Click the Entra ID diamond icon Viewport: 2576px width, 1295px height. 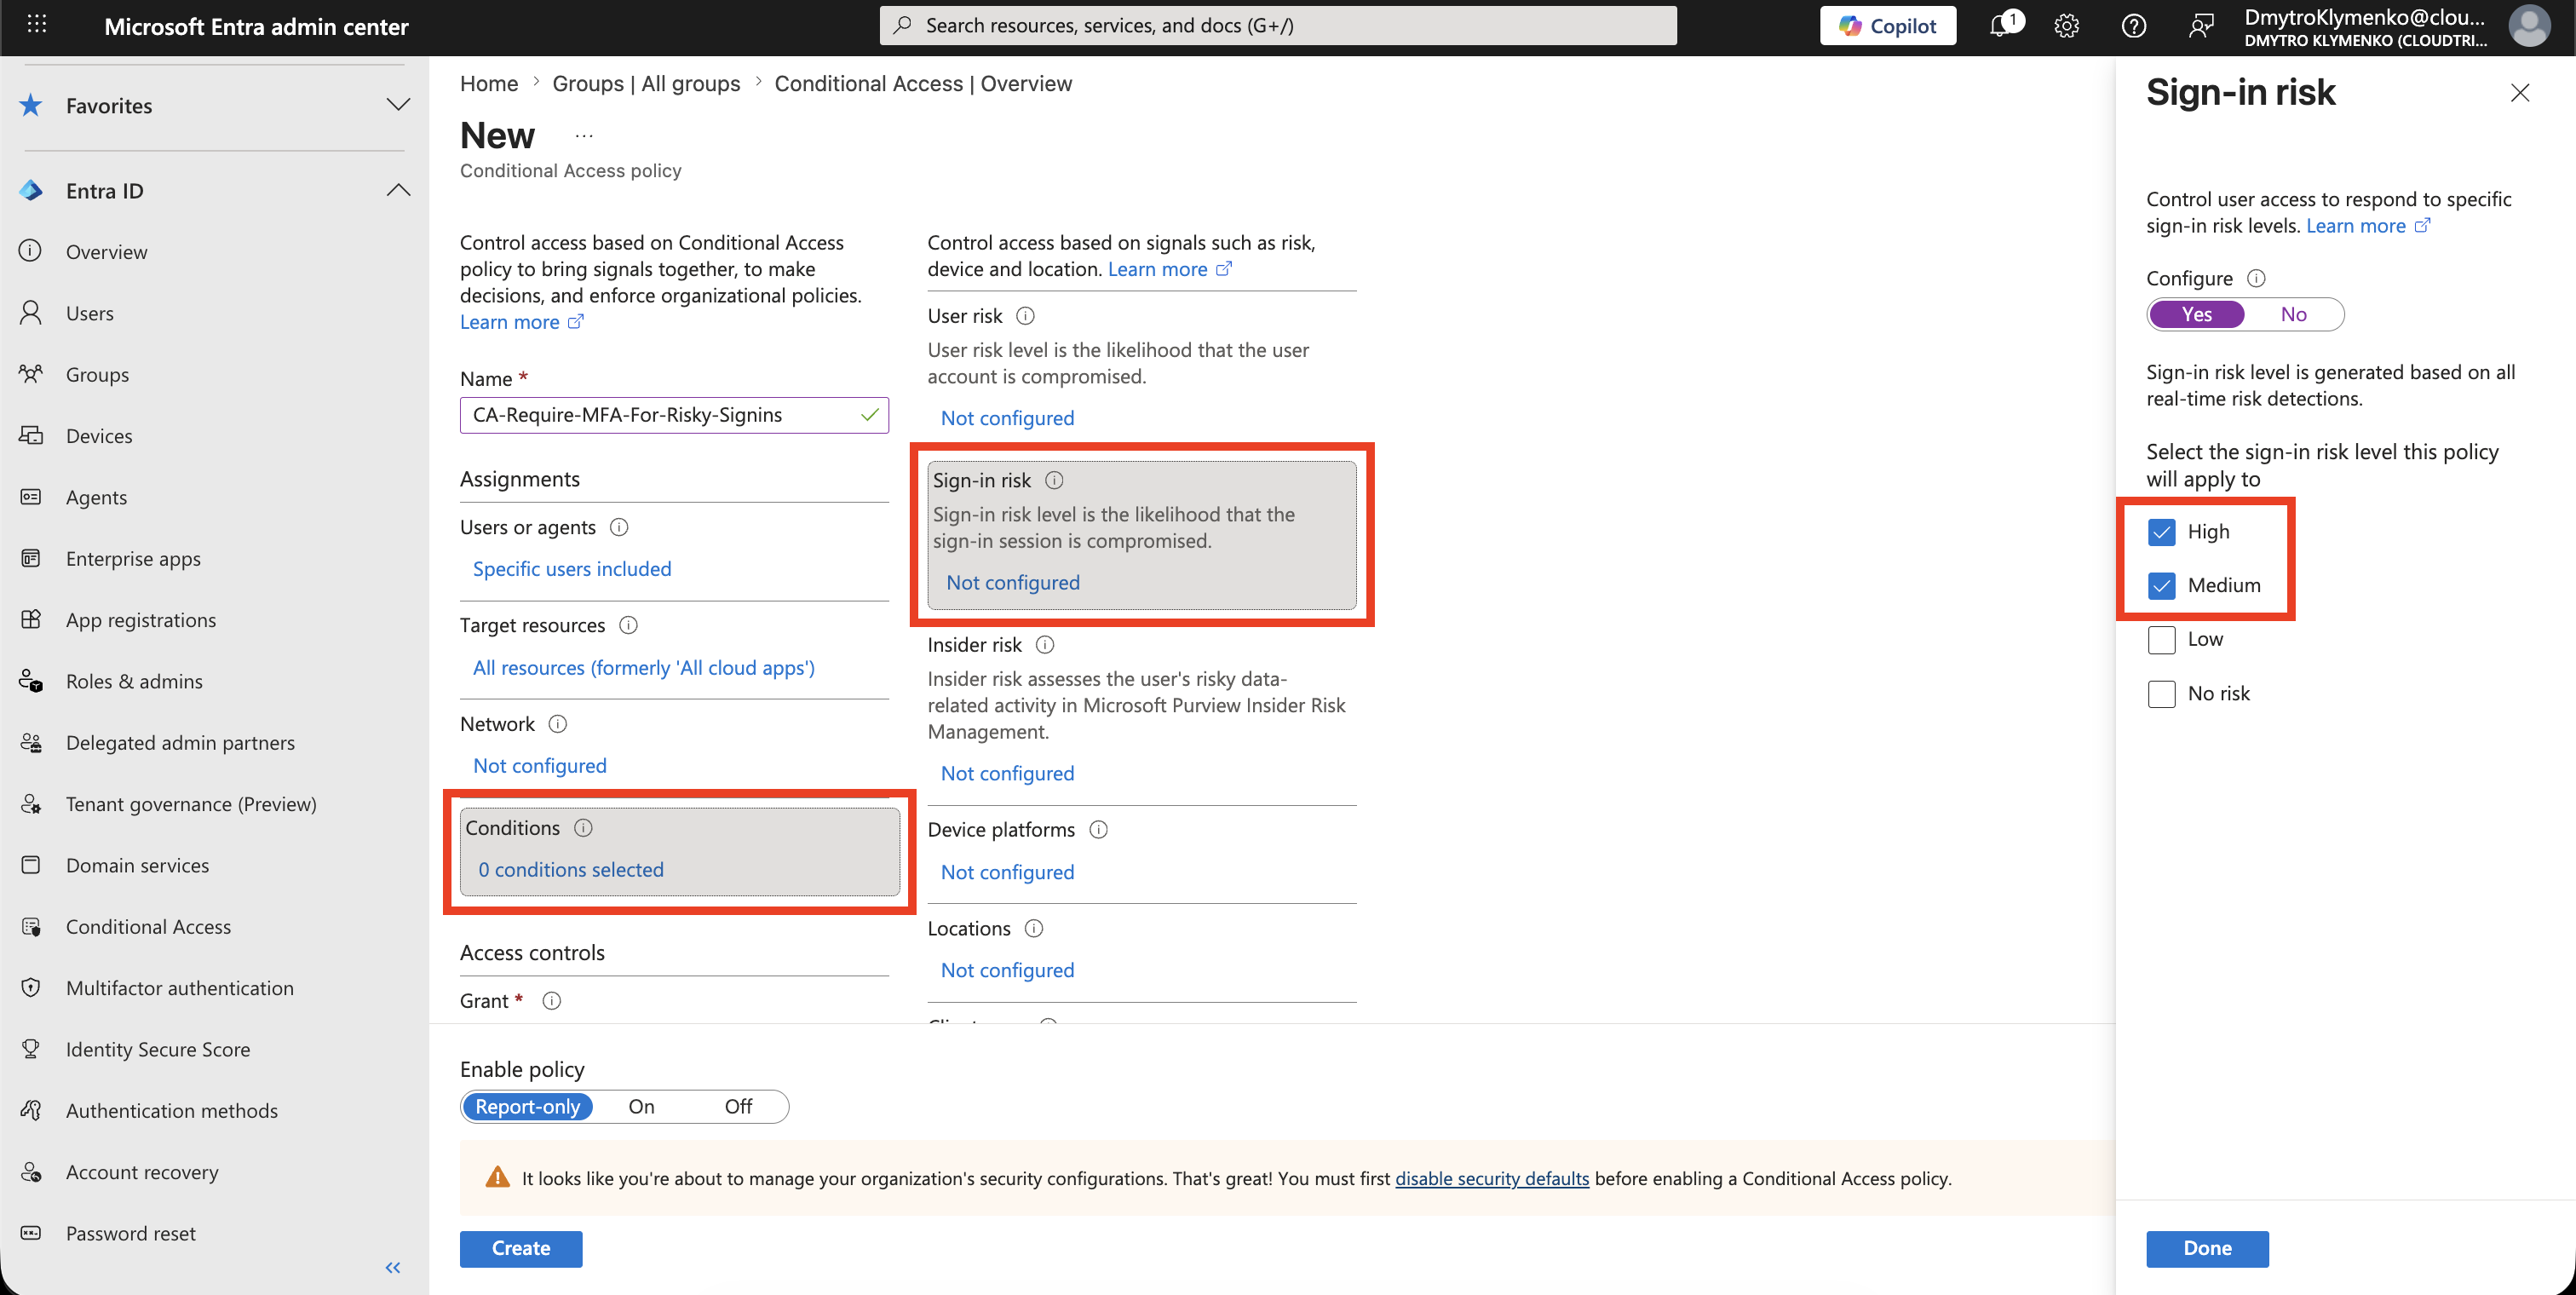pyautogui.click(x=31, y=190)
